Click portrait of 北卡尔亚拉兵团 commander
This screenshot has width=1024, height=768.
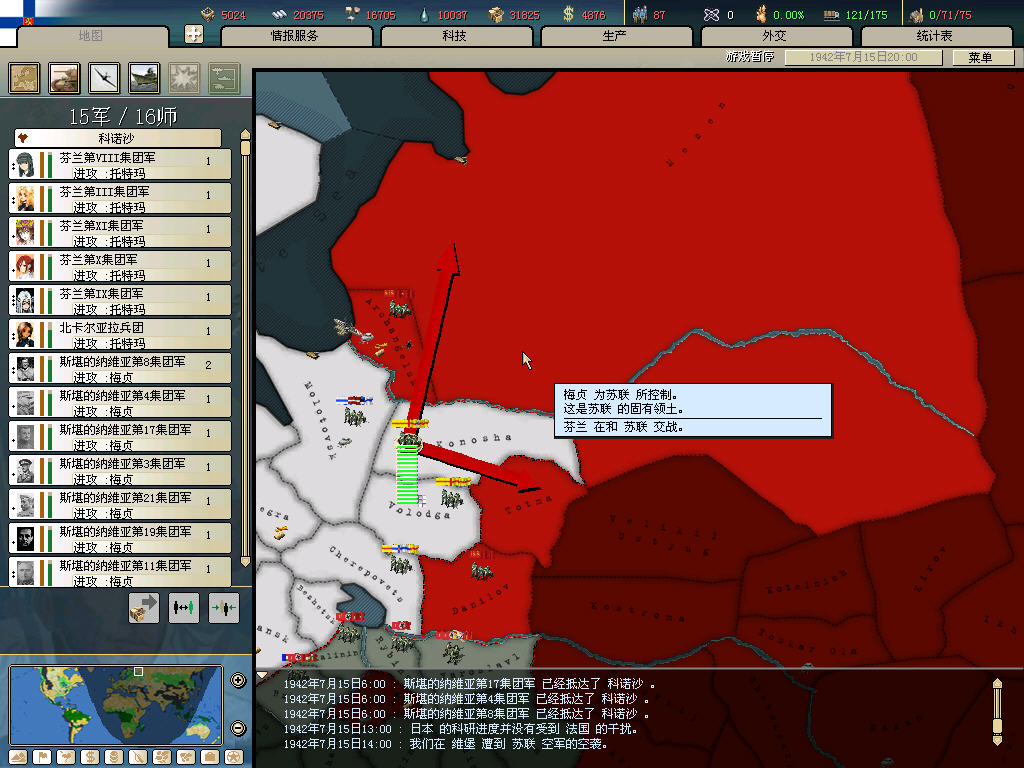click(25, 334)
